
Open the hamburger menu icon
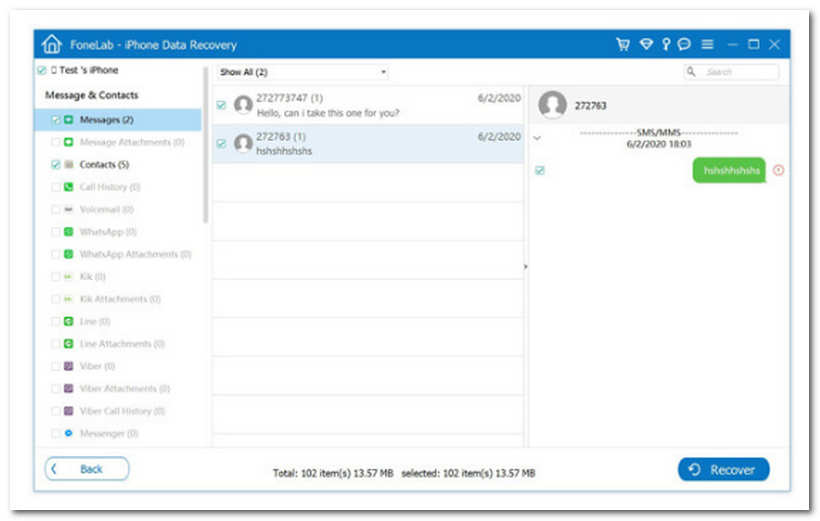click(x=707, y=44)
